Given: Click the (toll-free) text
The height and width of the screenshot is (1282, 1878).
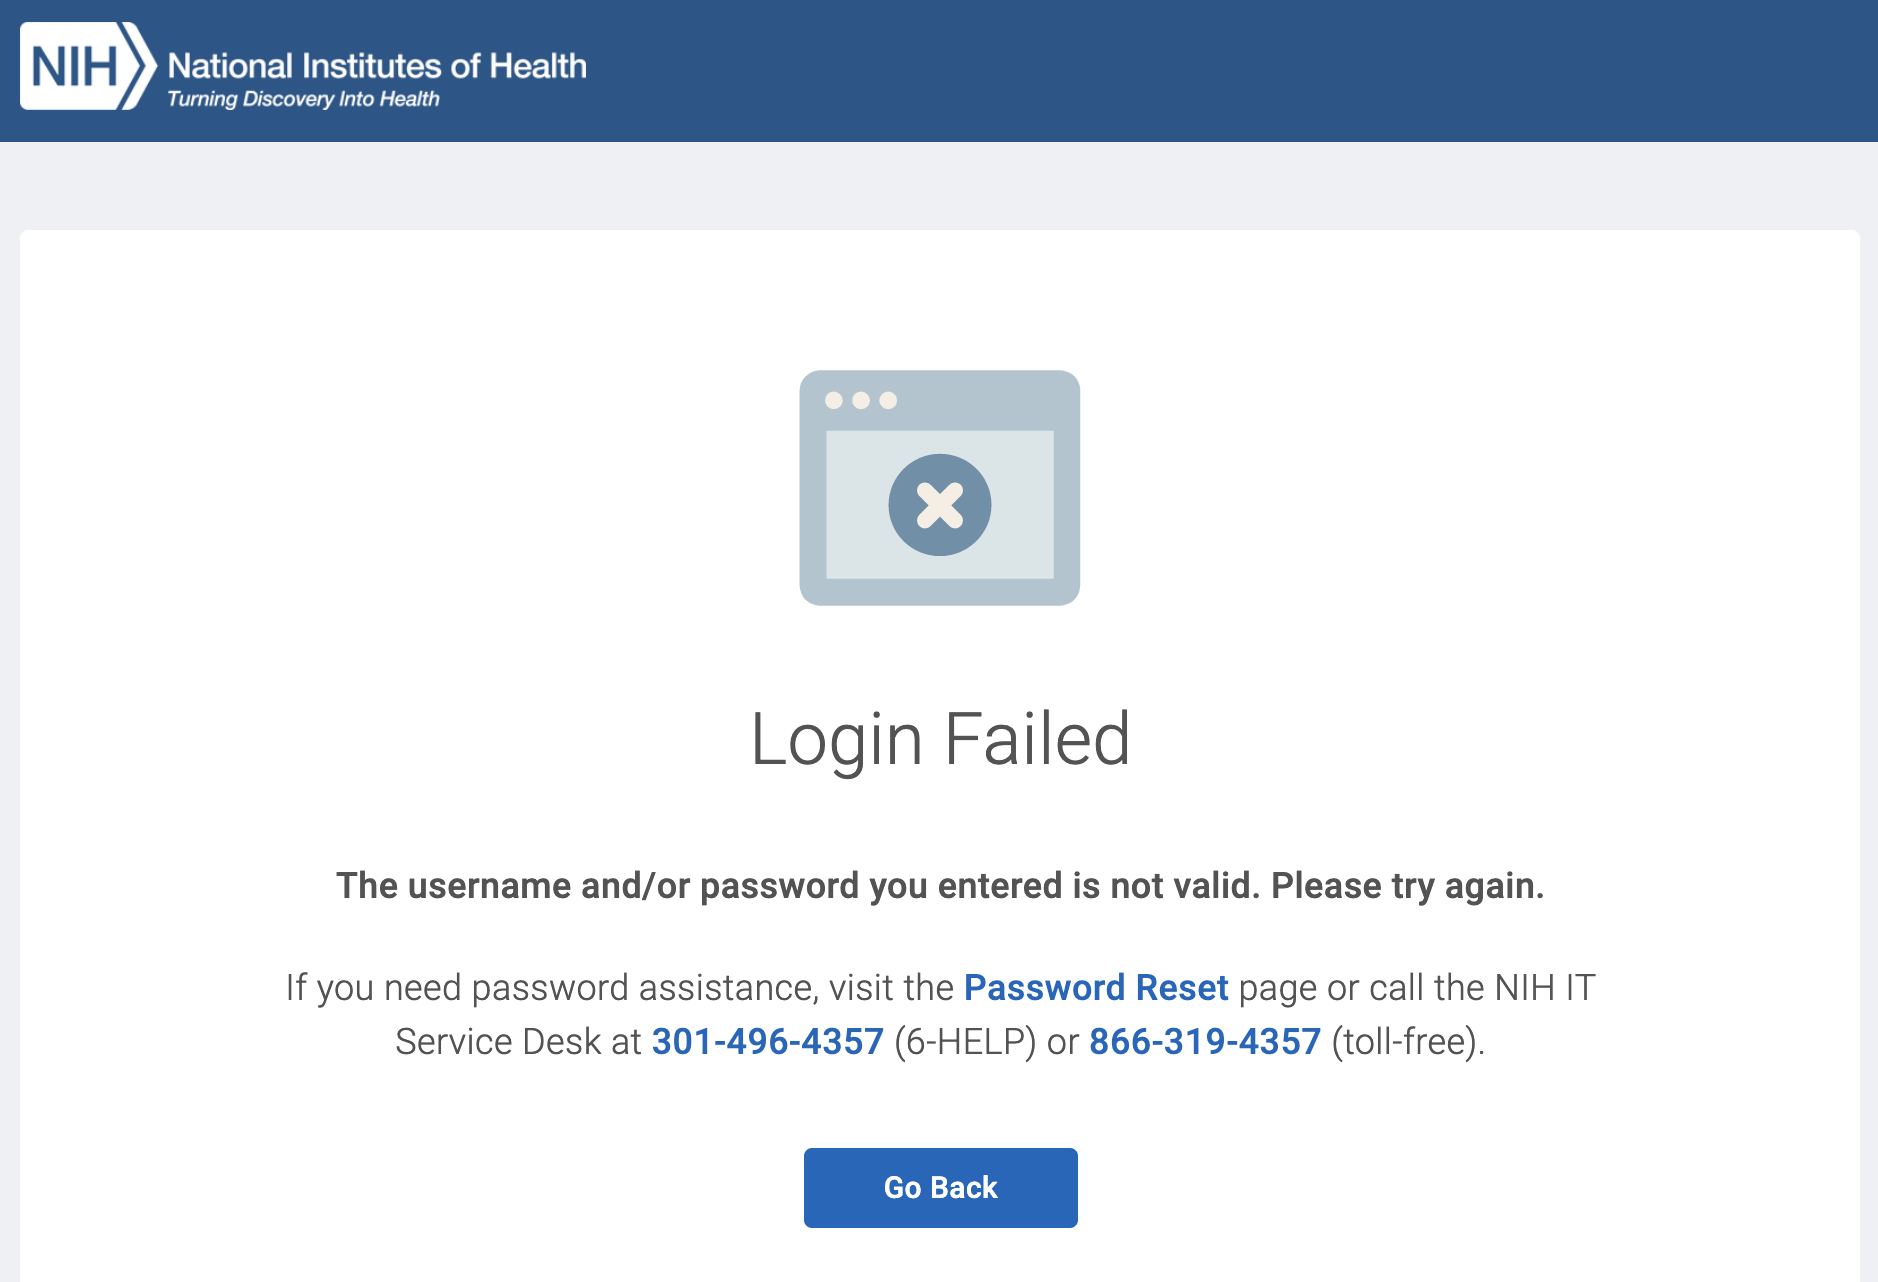Looking at the screenshot, I should 1408,1042.
